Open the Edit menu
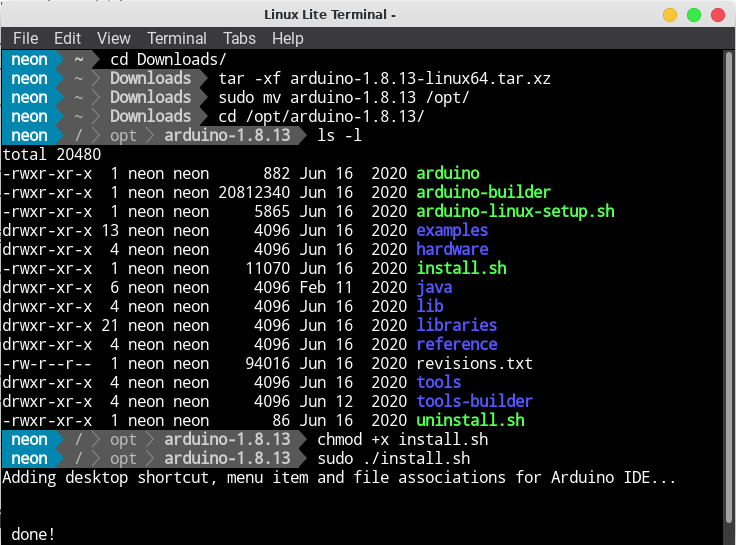The height and width of the screenshot is (545, 736). coord(67,38)
